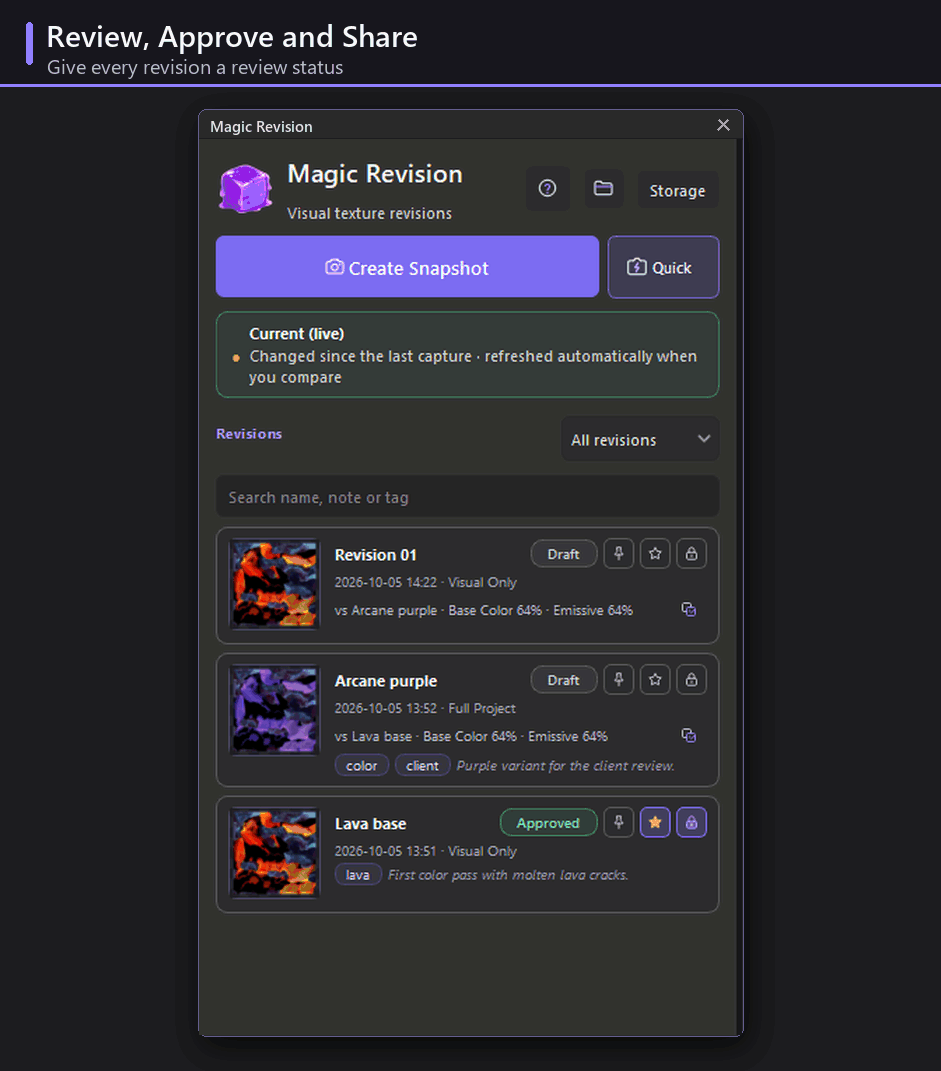Click the Lava base title text
Image resolution: width=941 pixels, height=1071 pixels.
click(x=371, y=824)
